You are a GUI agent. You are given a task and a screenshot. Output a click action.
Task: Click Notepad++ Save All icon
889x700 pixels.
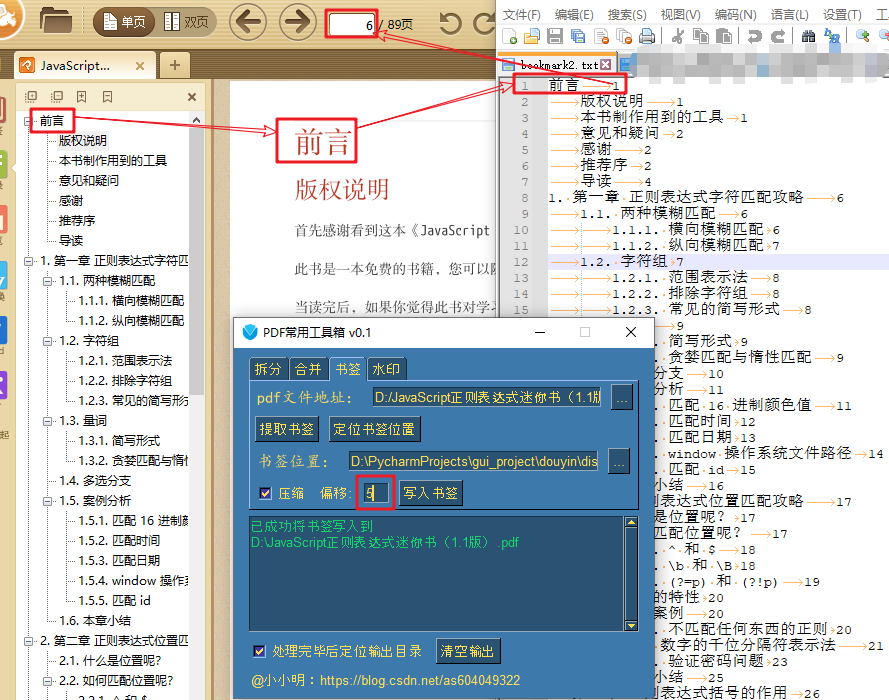(x=578, y=36)
